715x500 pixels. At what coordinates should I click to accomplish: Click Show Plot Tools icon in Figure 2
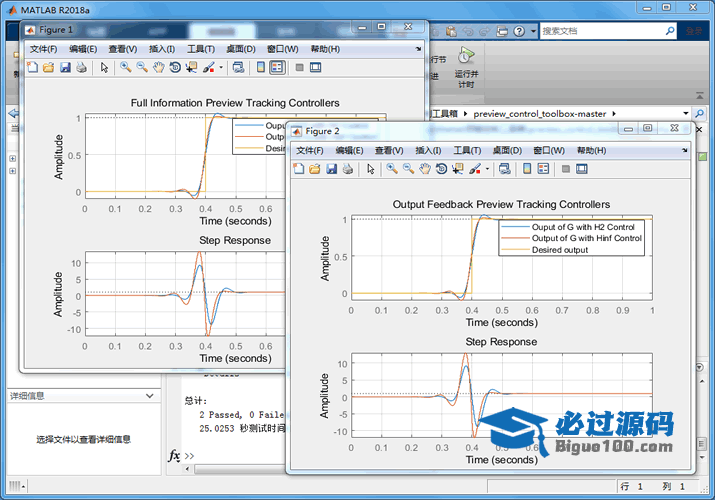[582, 169]
